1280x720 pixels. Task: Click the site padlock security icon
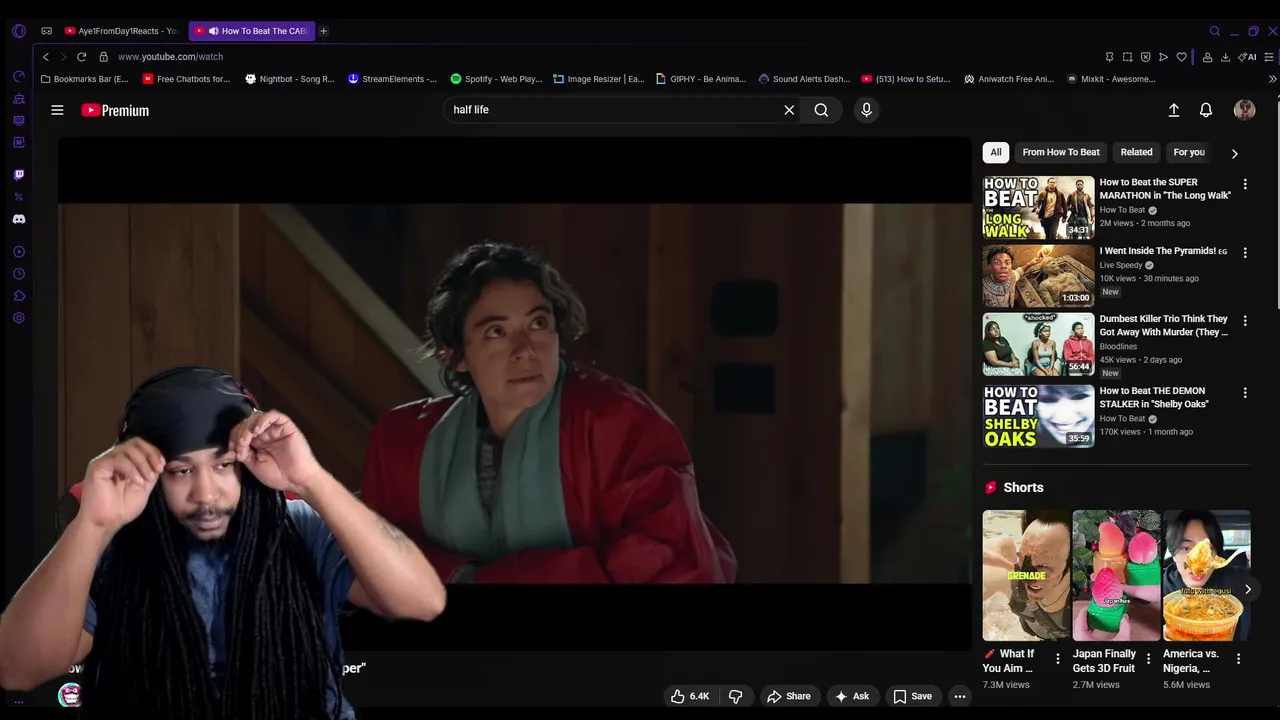click(x=103, y=57)
